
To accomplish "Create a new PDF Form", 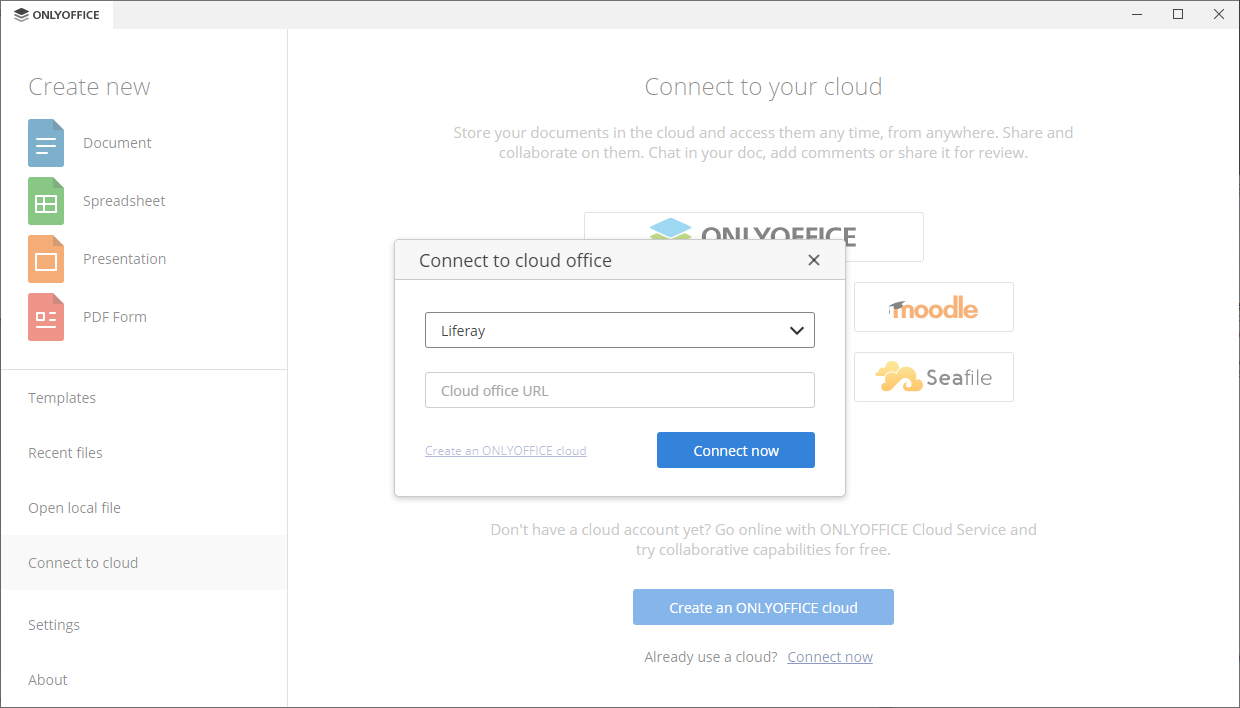I will (114, 316).
